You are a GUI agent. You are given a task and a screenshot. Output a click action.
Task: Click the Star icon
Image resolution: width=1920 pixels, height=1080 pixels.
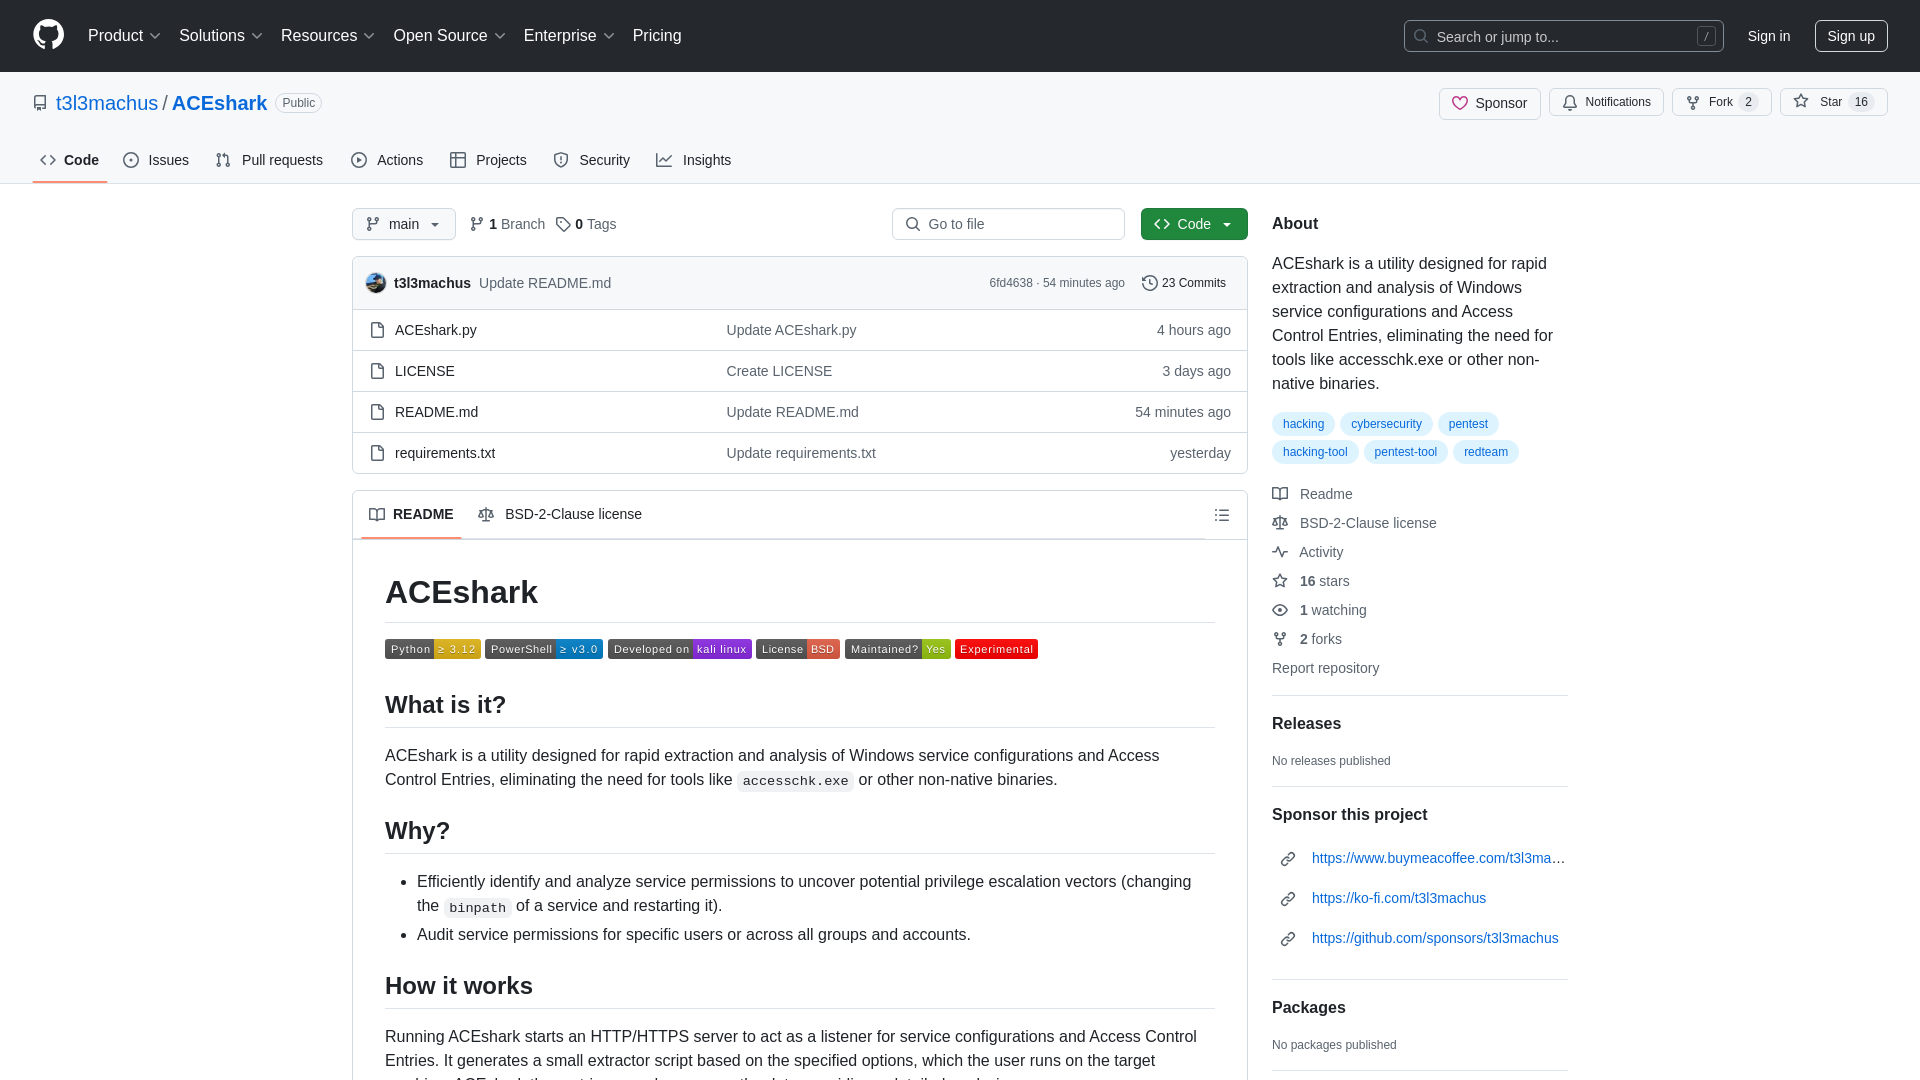pyautogui.click(x=1801, y=103)
